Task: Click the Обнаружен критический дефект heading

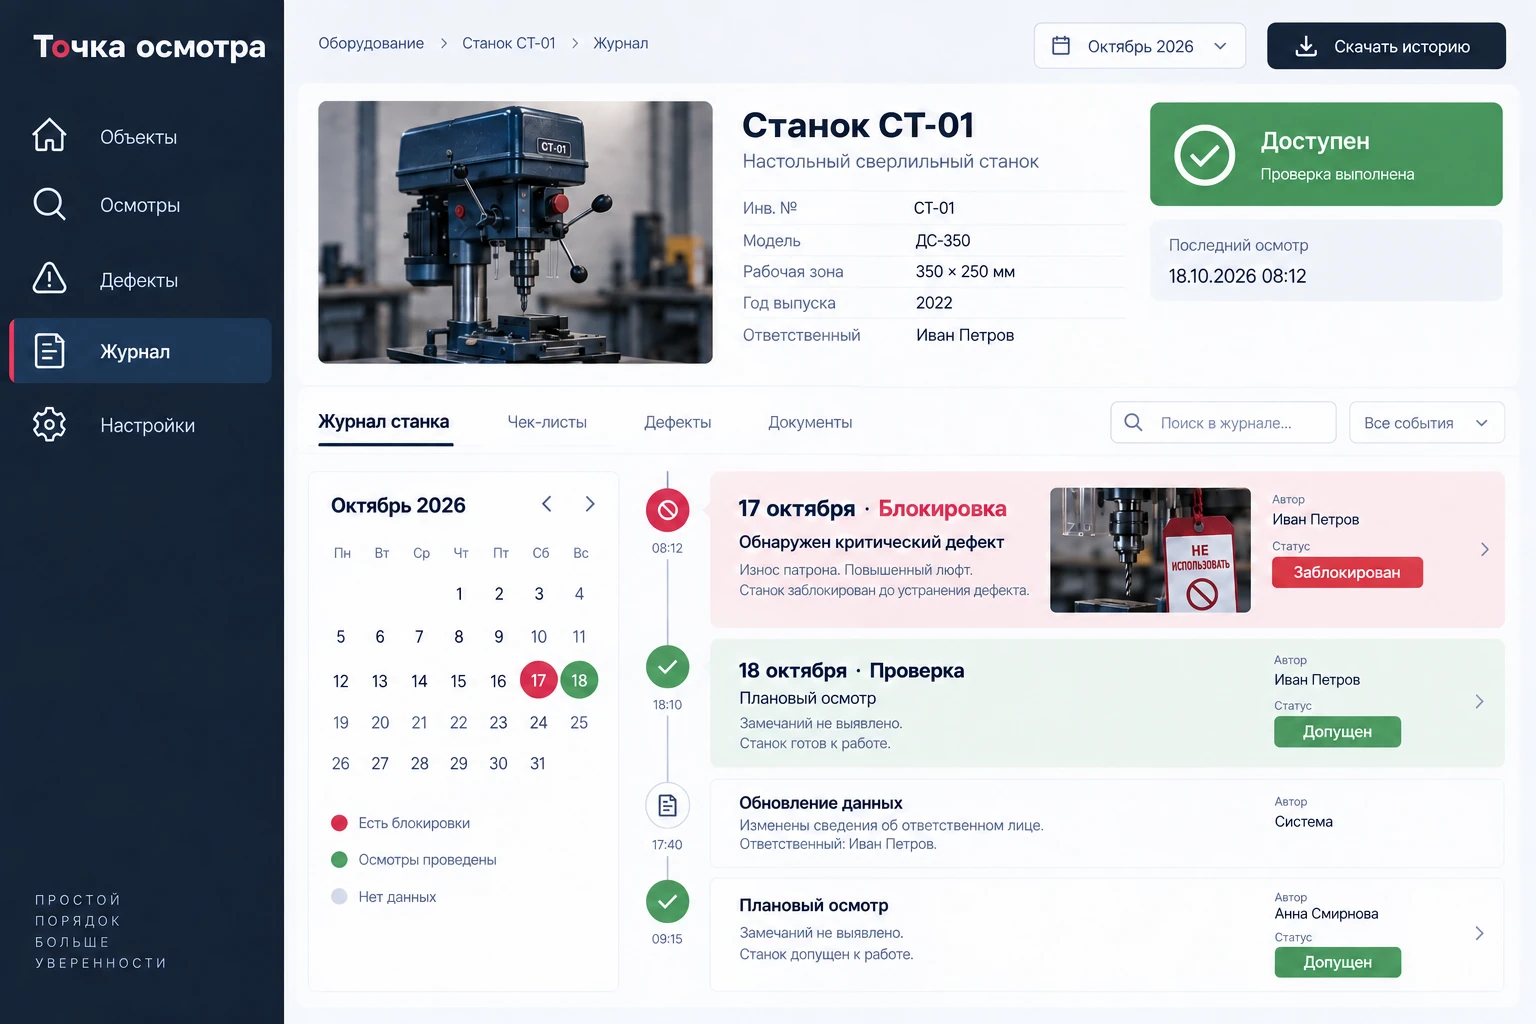Action: tap(871, 542)
